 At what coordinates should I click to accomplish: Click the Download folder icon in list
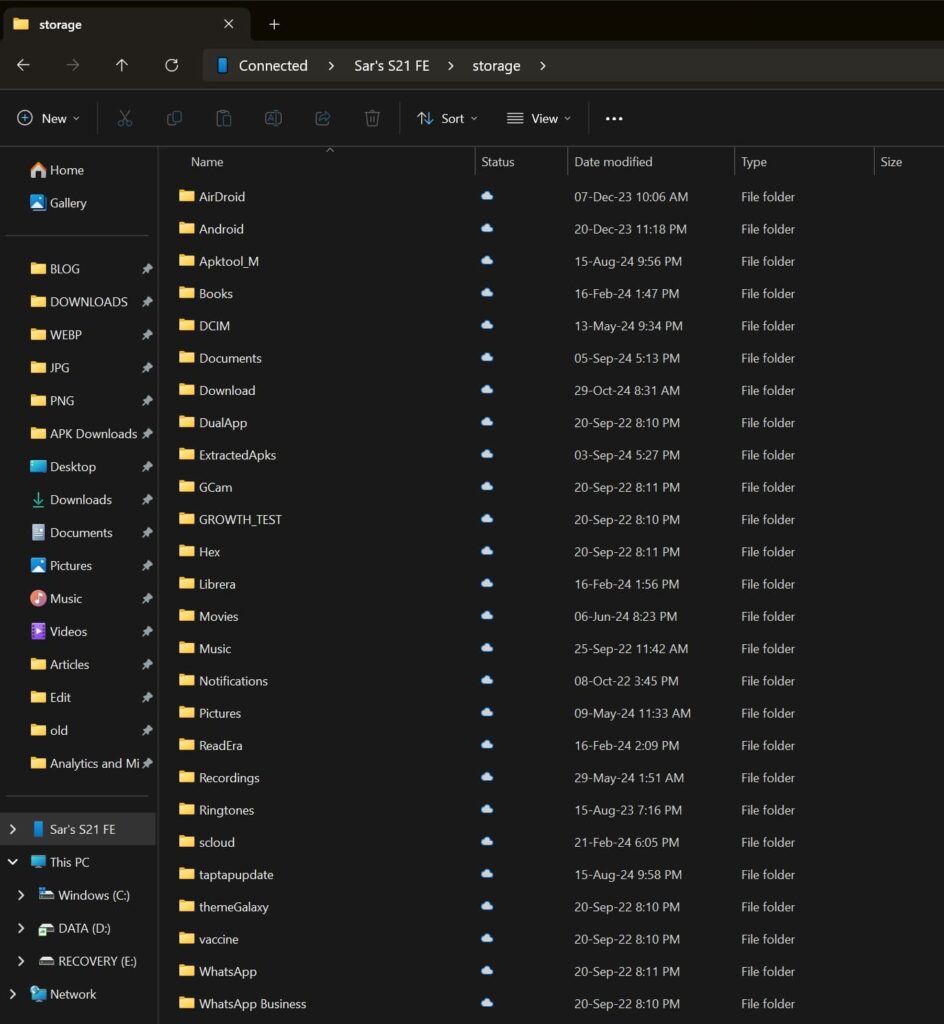[x=187, y=389]
